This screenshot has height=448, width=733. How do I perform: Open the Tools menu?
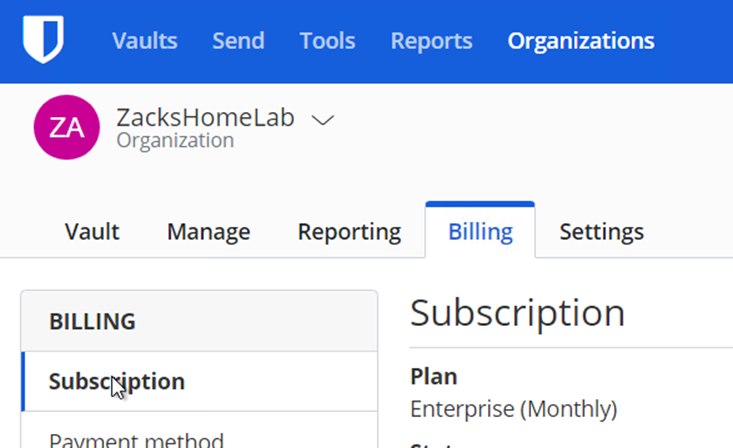click(327, 41)
